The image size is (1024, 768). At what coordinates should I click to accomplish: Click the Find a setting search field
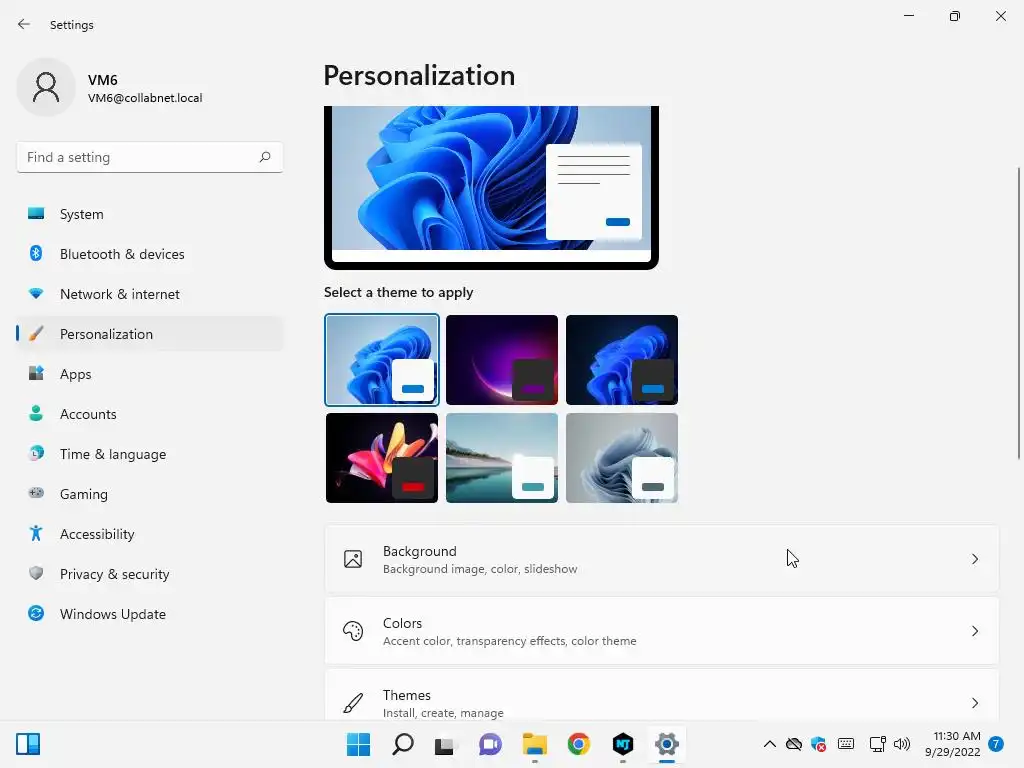[x=150, y=157]
